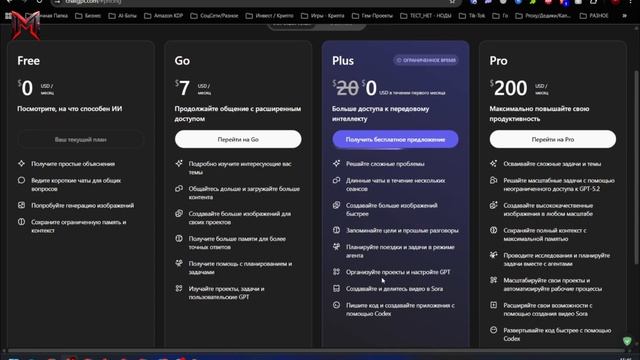Open the 'Игры - Крипта' bookmark folder
640x360 pixels.
click(323, 16)
